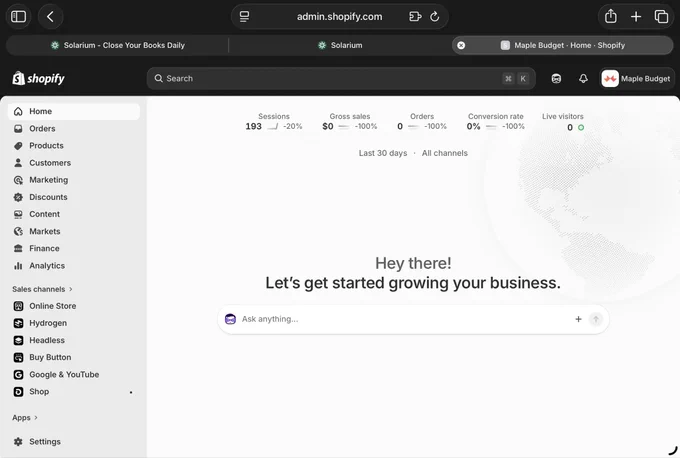This screenshot has height=458, width=680.
Task: Click the Content icon in sidebar
Action: click(18, 214)
